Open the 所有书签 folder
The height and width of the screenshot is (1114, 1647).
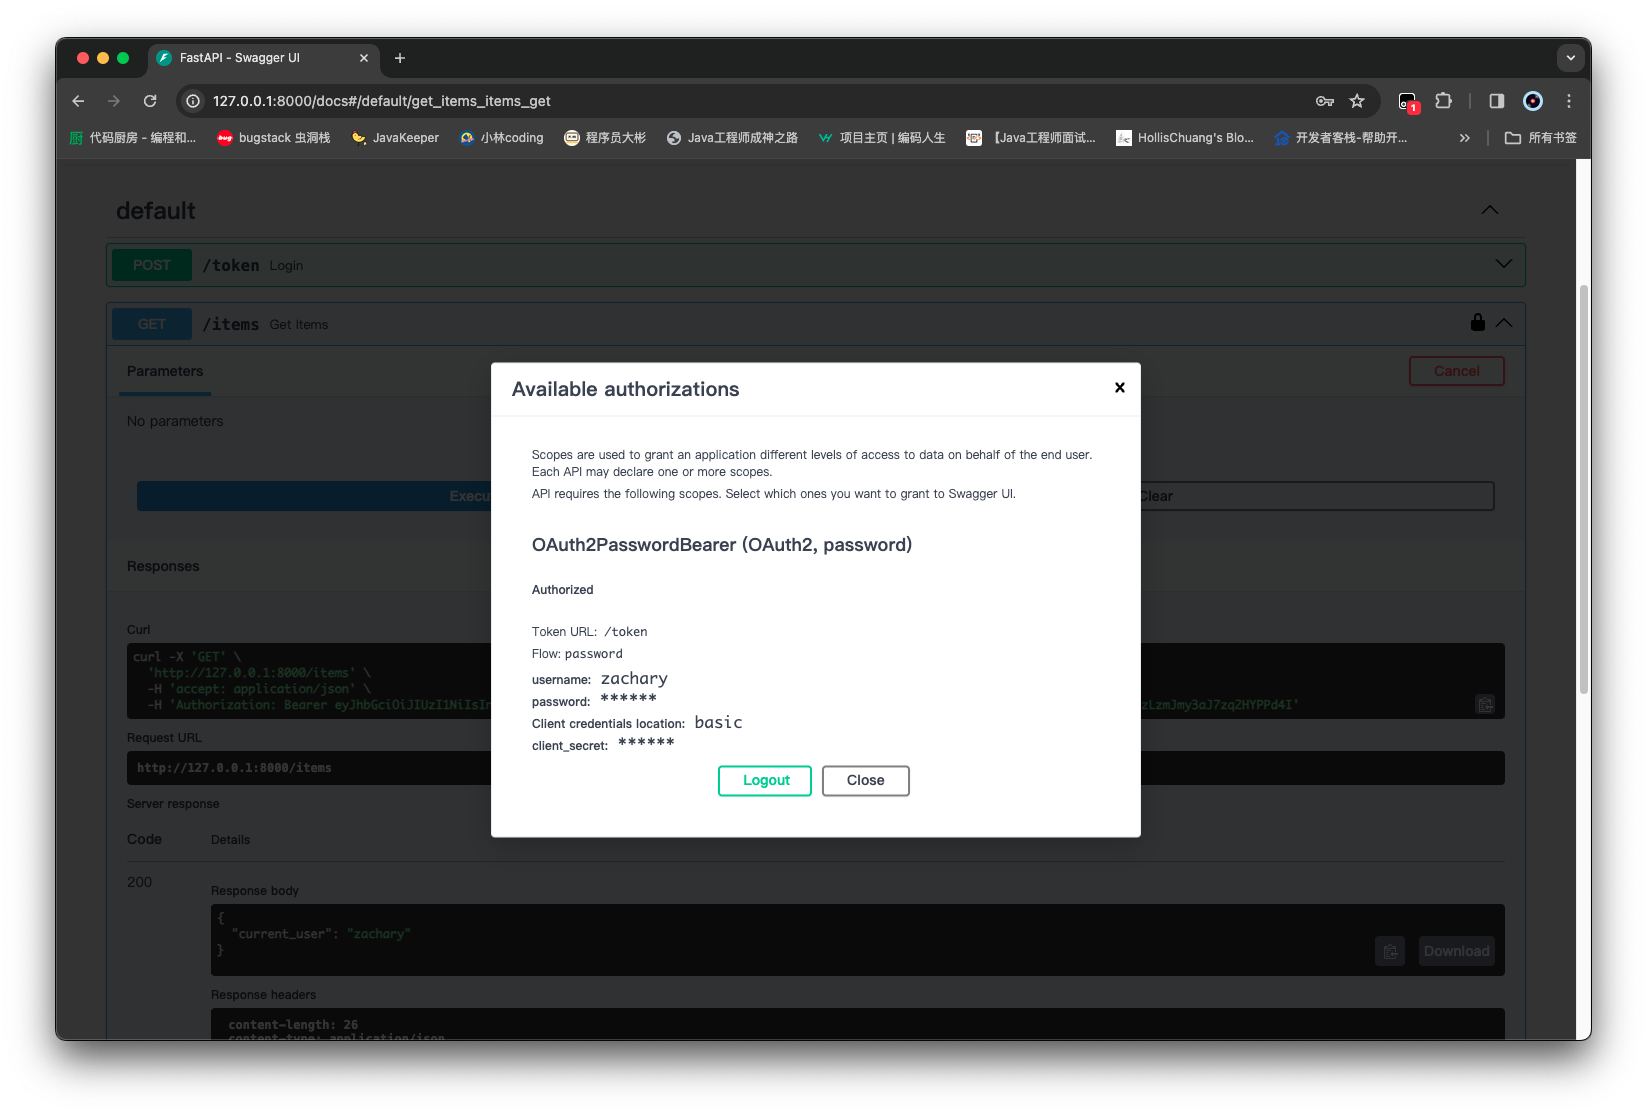1541,138
